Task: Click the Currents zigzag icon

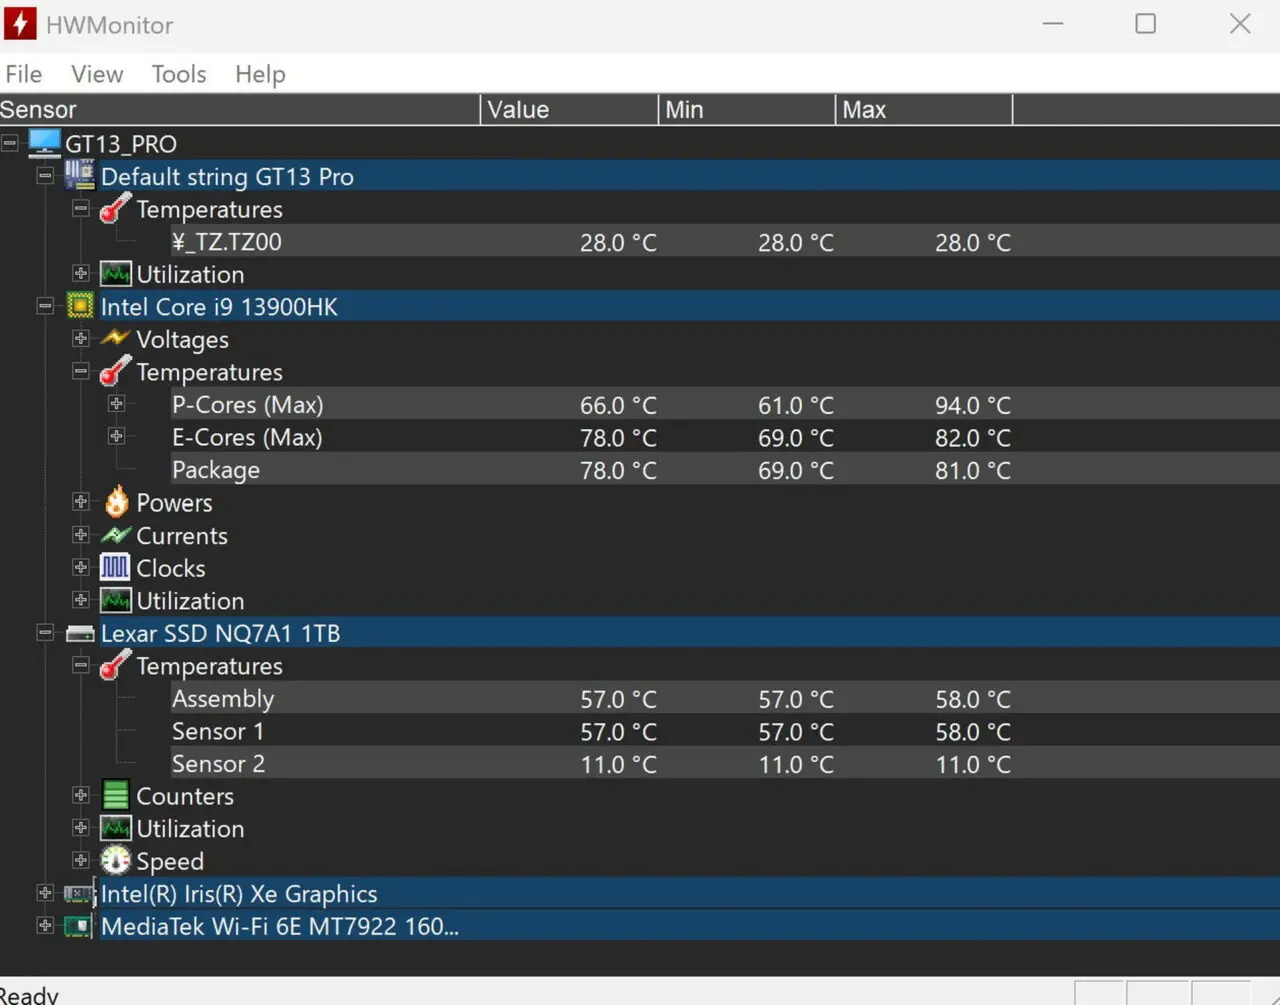Action: 116,535
